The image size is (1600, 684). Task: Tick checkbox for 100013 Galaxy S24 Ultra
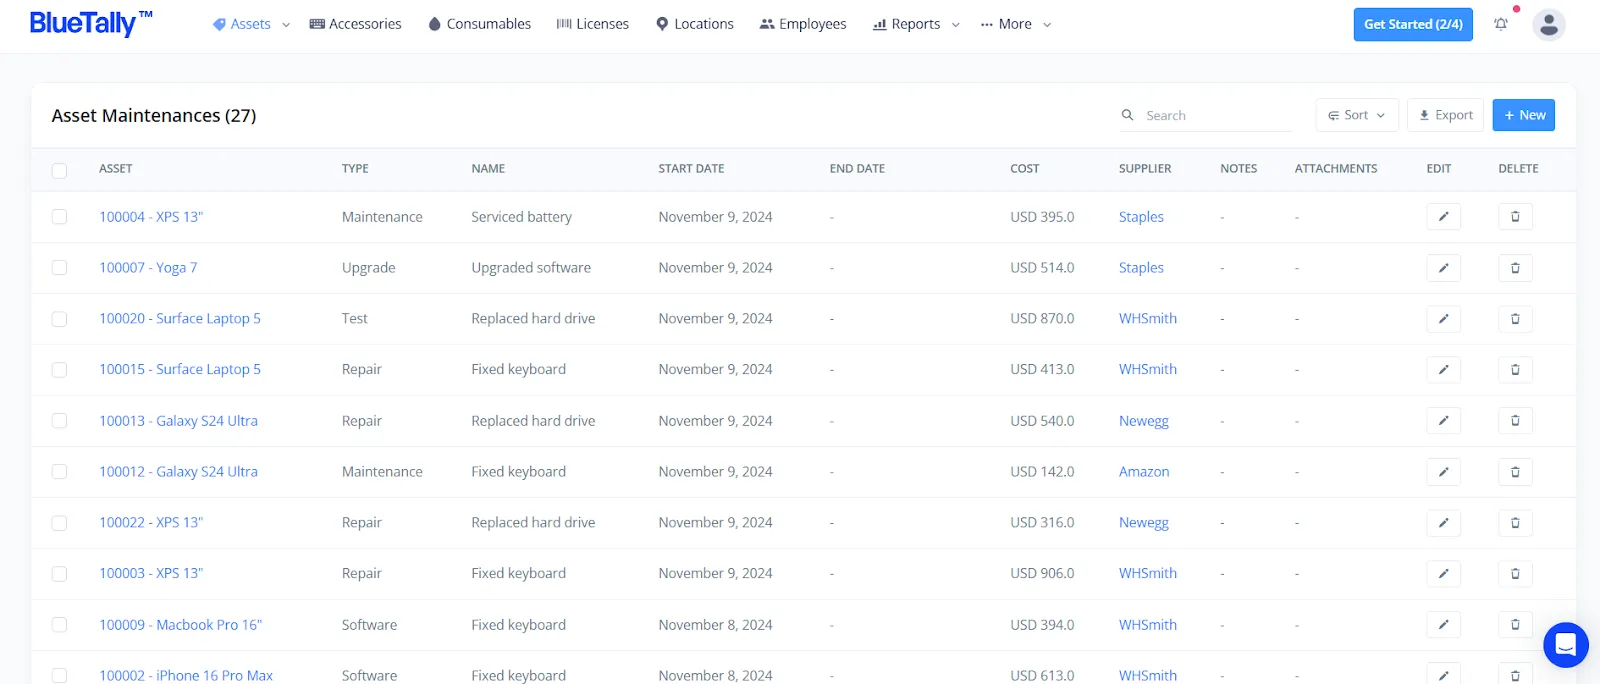(x=60, y=421)
